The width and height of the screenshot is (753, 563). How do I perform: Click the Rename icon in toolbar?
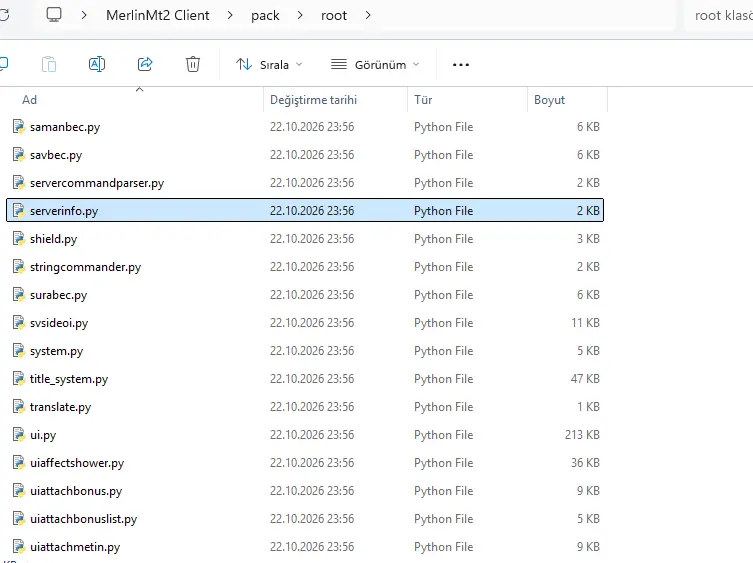click(x=97, y=64)
